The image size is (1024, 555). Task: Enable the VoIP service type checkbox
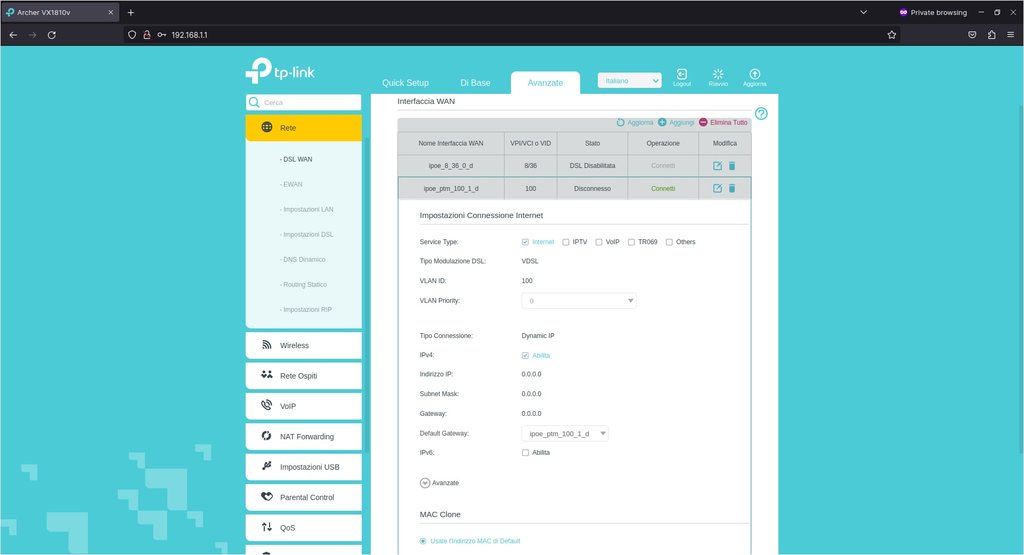tap(598, 242)
